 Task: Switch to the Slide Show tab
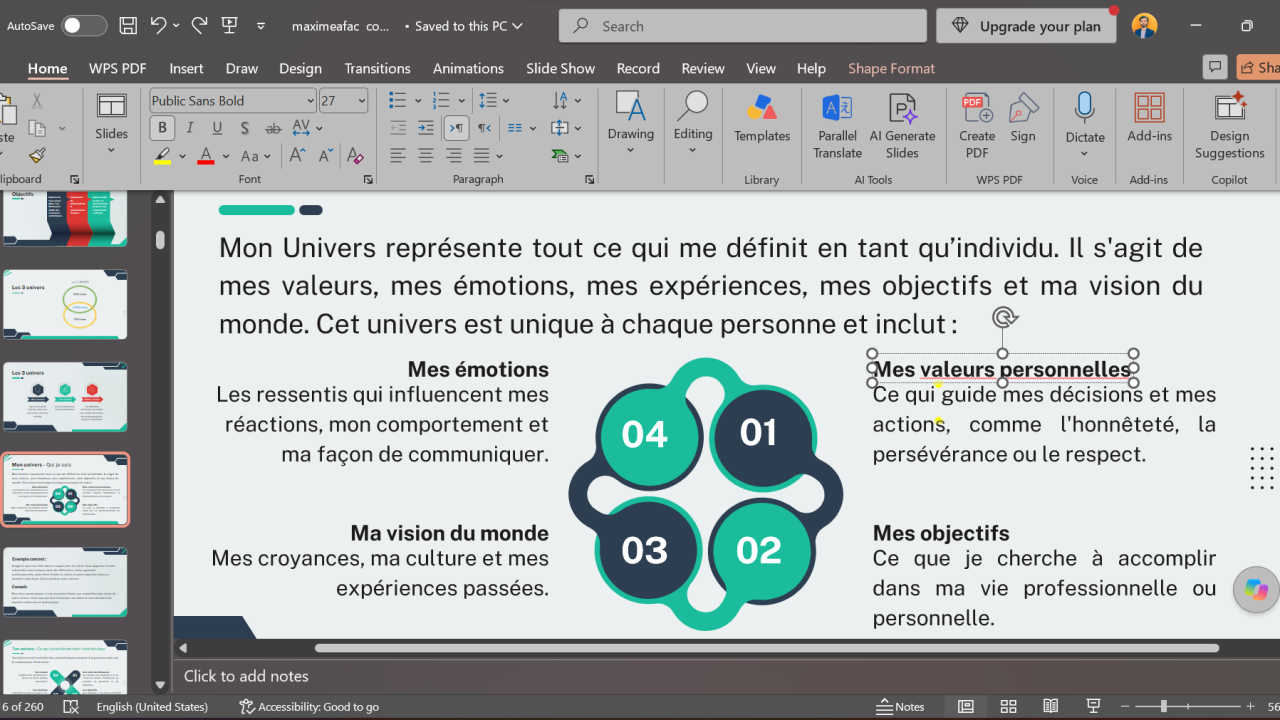pos(560,68)
